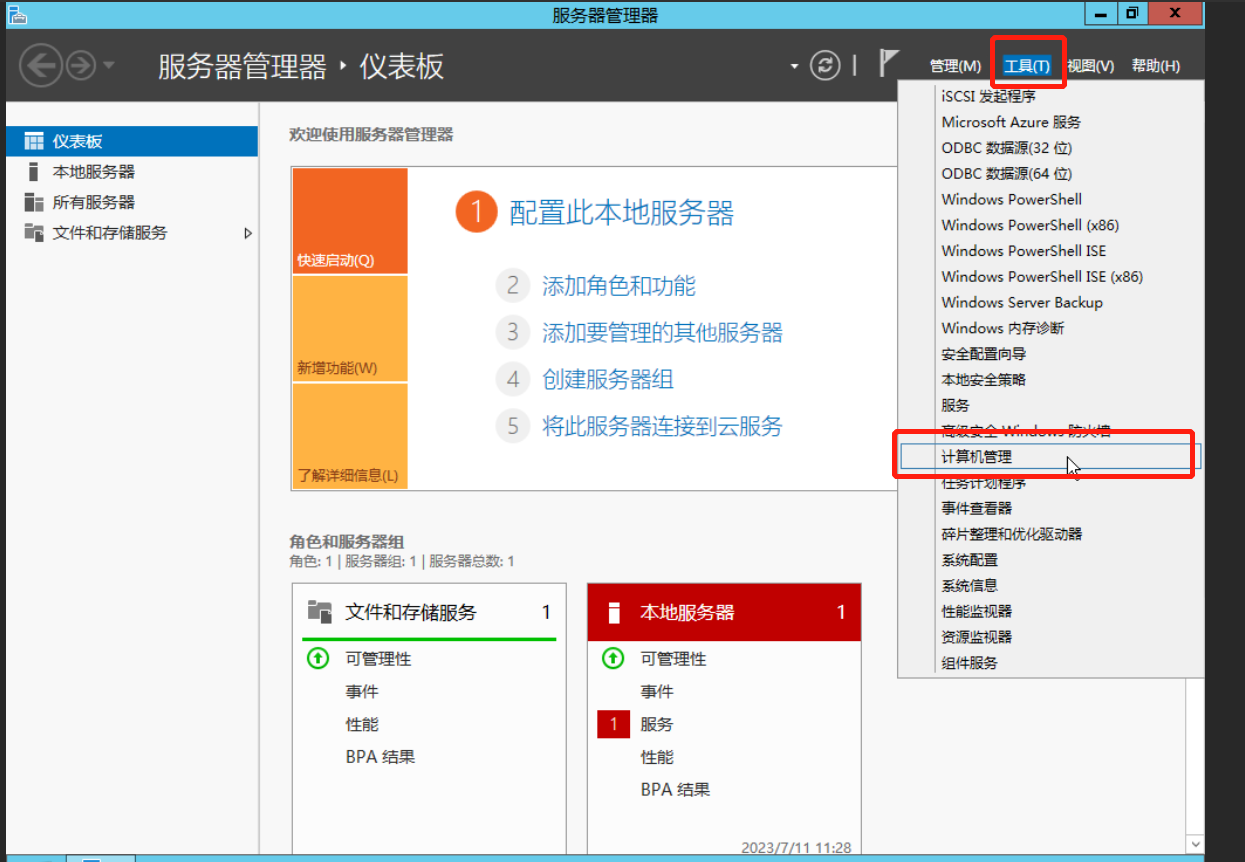
Task: Click the refresh icon in header
Action: pos(825,66)
